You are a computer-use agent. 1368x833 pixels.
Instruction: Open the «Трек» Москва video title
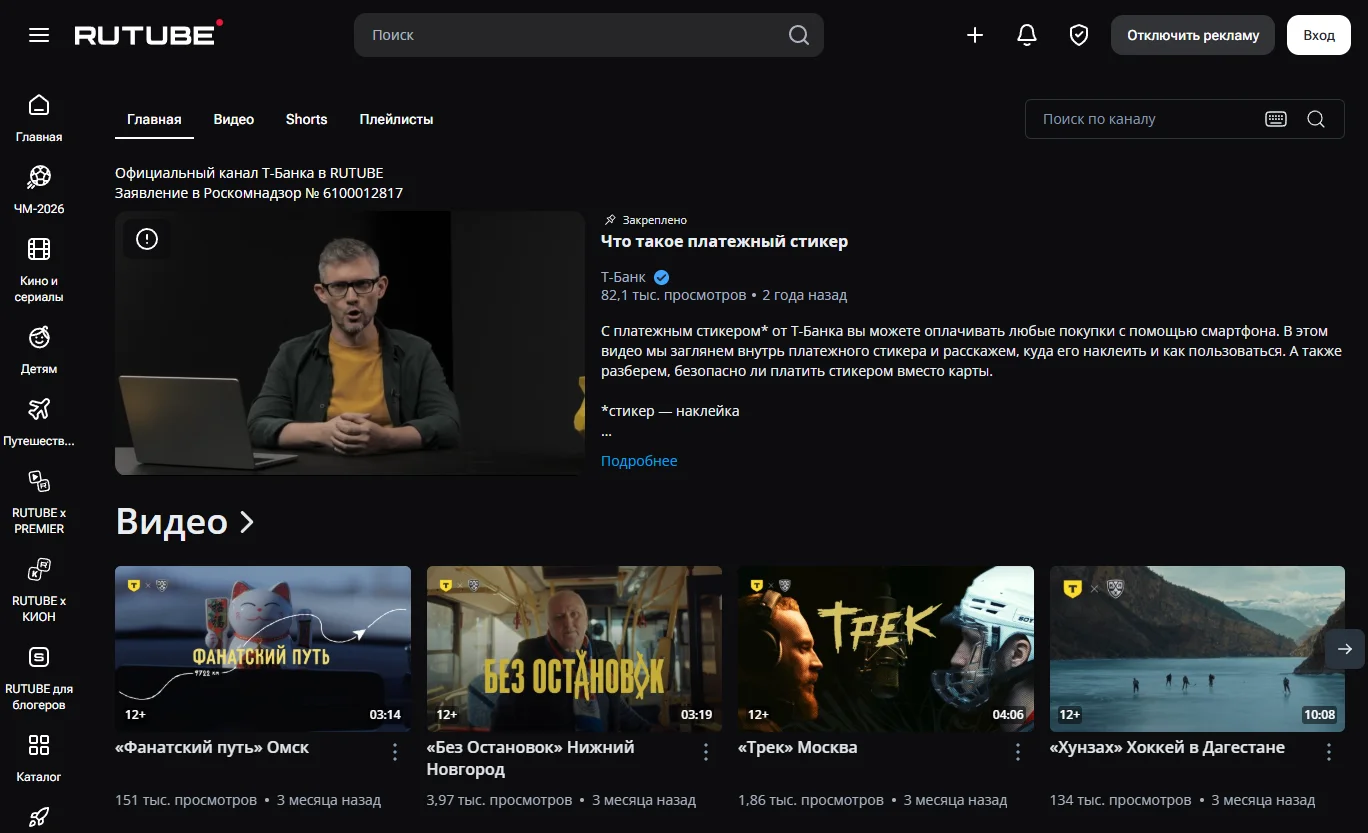[x=797, y=748]
